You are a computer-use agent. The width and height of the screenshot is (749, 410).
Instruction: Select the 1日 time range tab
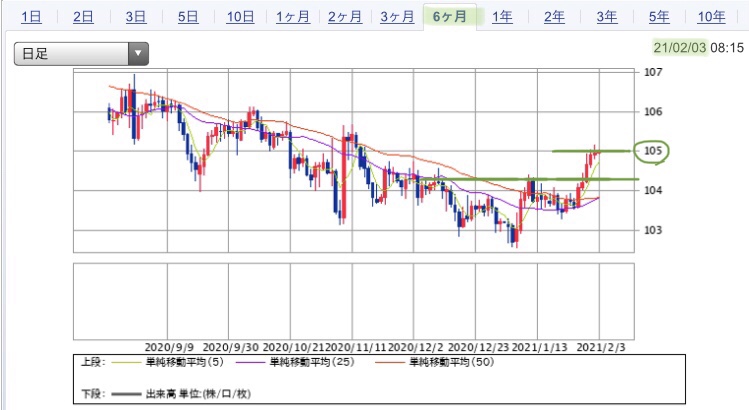[31, 17]
